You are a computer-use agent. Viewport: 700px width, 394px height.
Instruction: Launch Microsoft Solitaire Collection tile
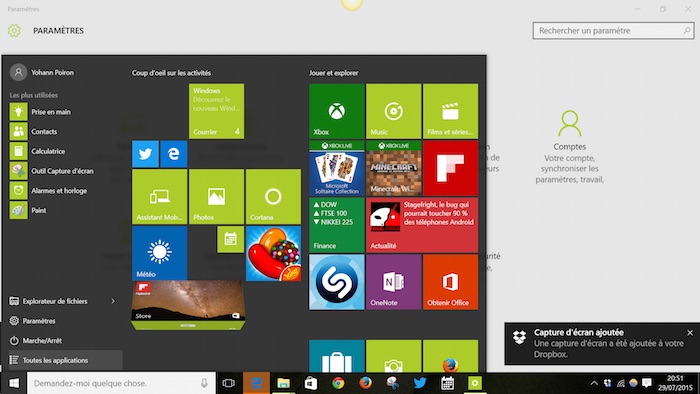click(337, 168)
